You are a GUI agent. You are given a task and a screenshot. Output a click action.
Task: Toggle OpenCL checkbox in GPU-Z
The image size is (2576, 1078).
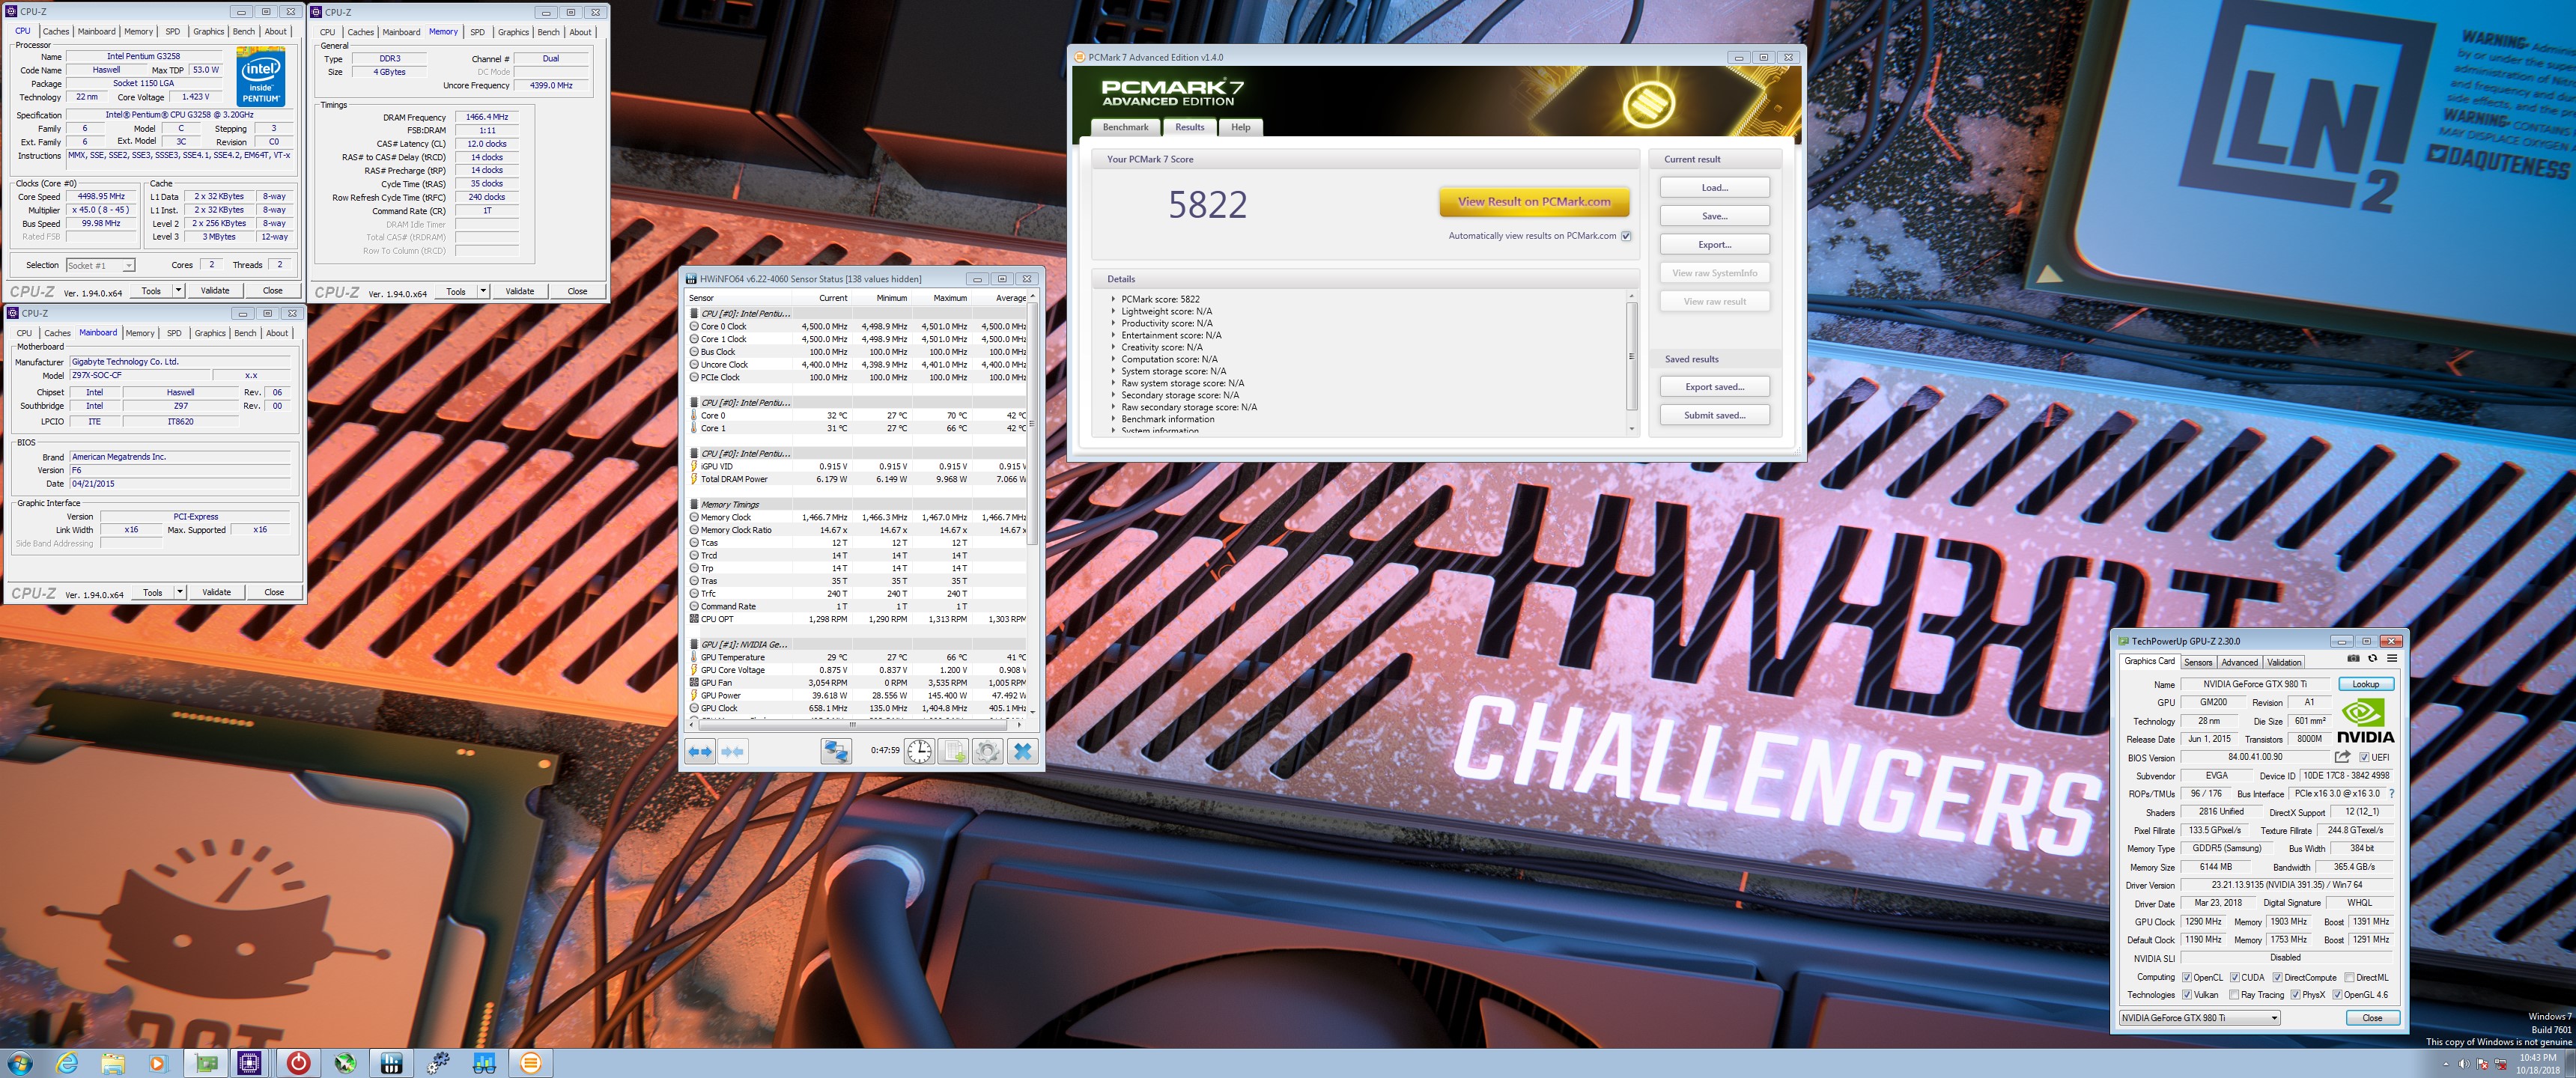pyautogui.click(x=2187, y=977)
